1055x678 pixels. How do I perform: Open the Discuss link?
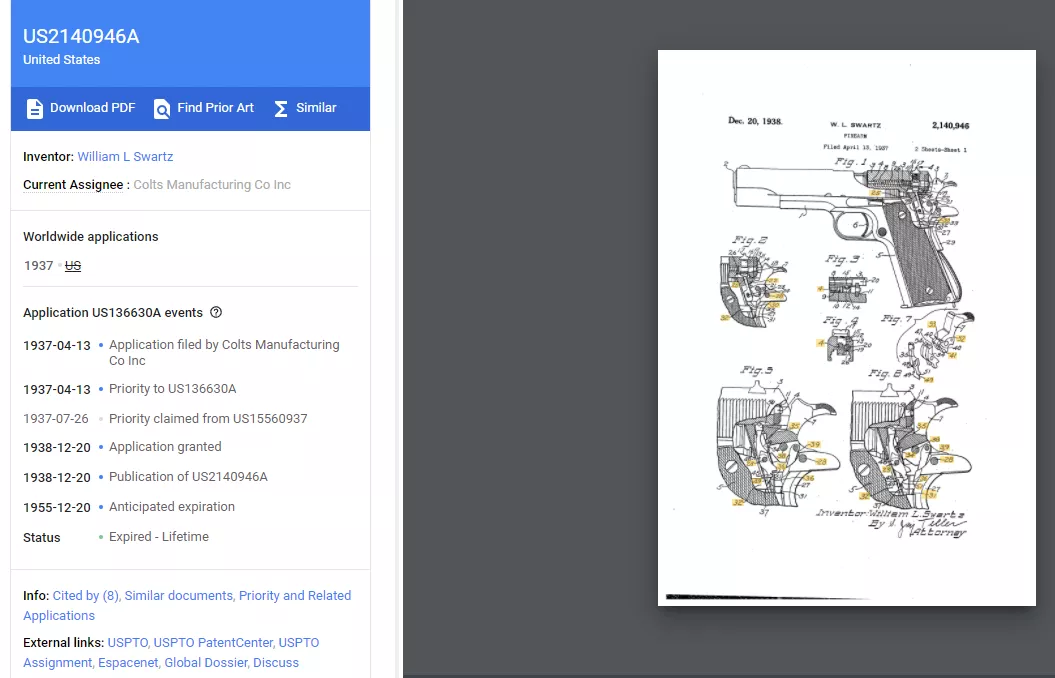(276, 663)
